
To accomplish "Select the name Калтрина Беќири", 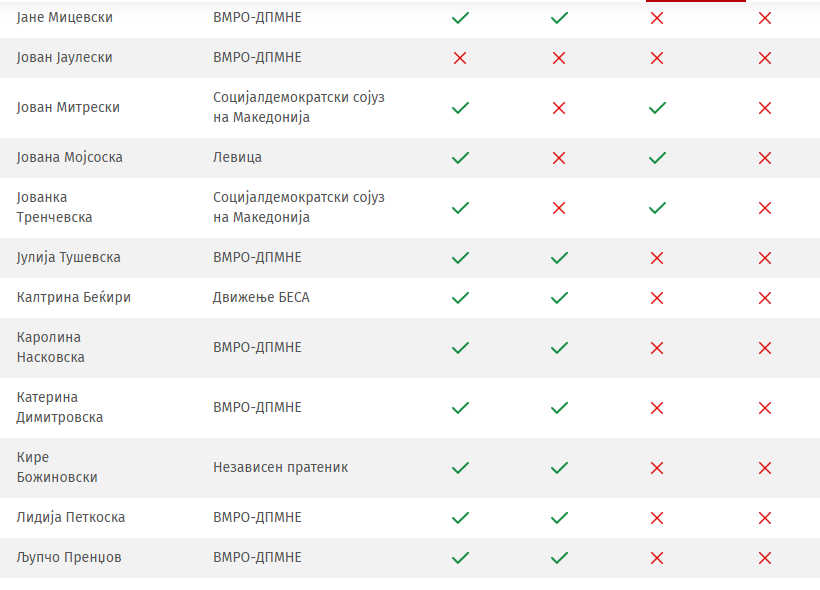I will [74, 298].
